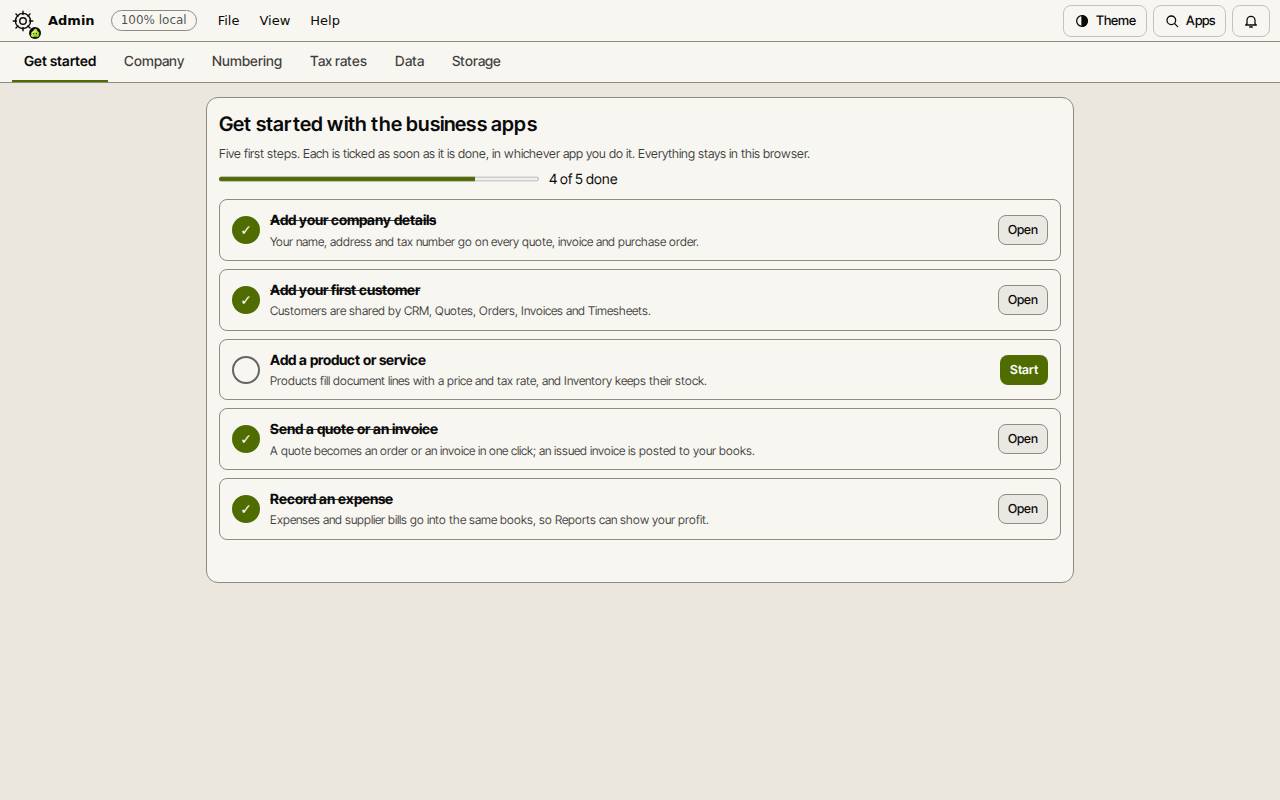Screen dimensions: 1280x800
Task: Click the Admin app title
Action: (x=71, y=20)
